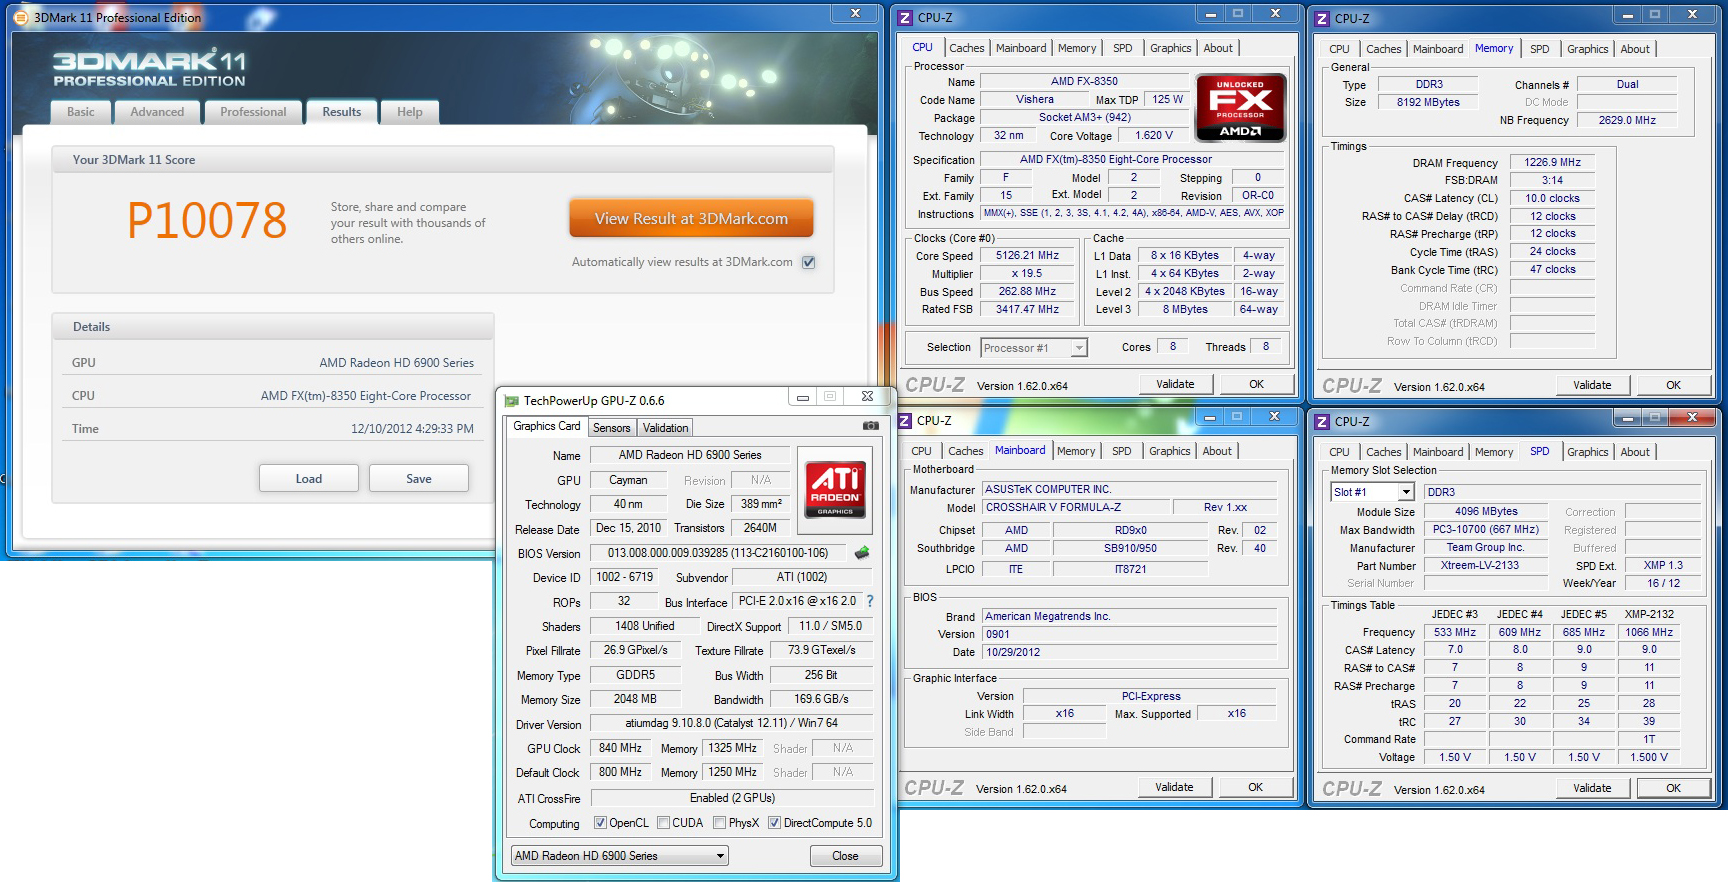The width and height of the screenshot is (1728, 882).
Task: Enable the CUDA checkbox in GPU-Z
Action: pos(663,823)
